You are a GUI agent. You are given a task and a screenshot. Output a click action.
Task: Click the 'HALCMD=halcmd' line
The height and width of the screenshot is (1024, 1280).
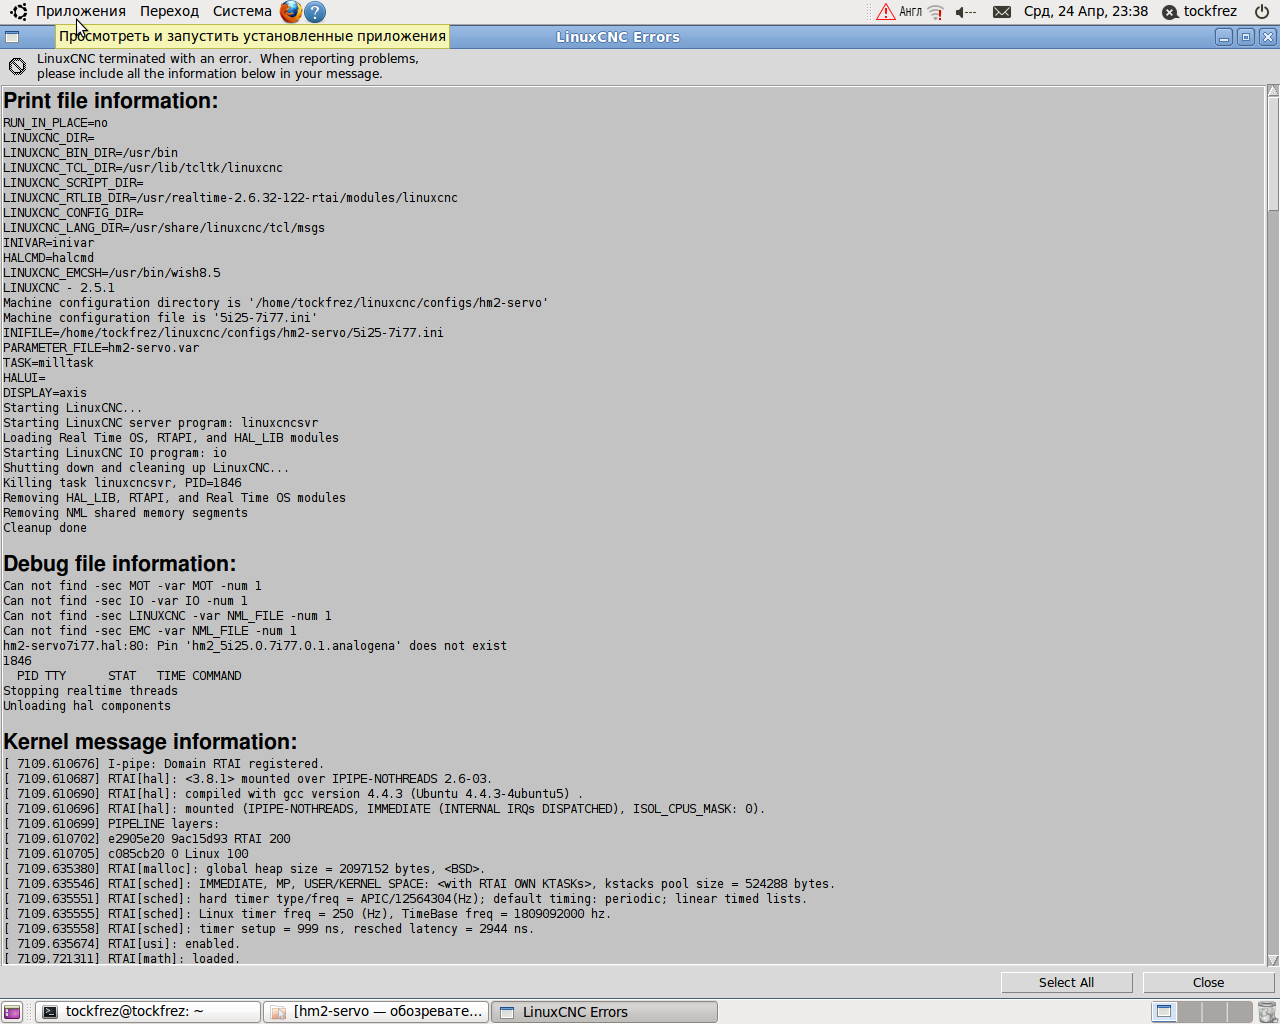click(48, 258)
